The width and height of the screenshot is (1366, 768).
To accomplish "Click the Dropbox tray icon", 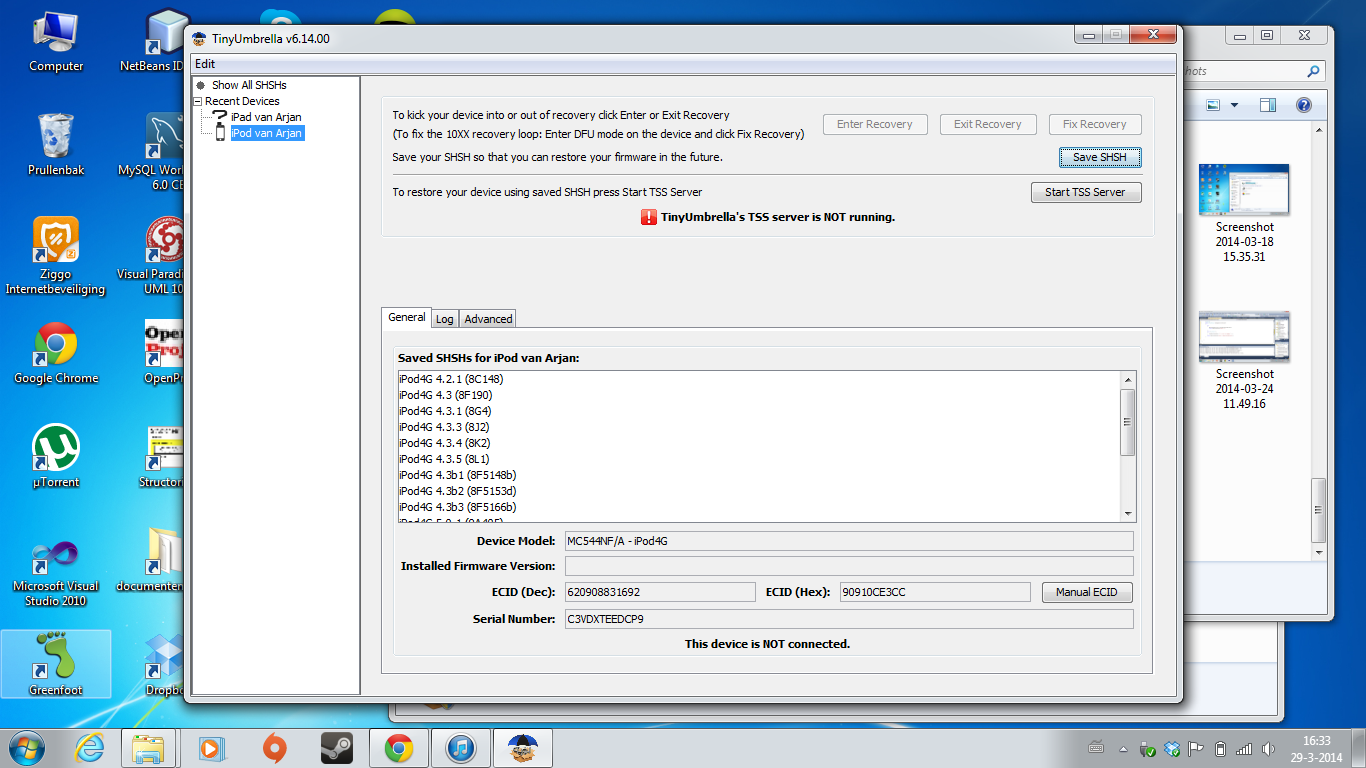I will pyautogui.click(x=1172, y=748).
